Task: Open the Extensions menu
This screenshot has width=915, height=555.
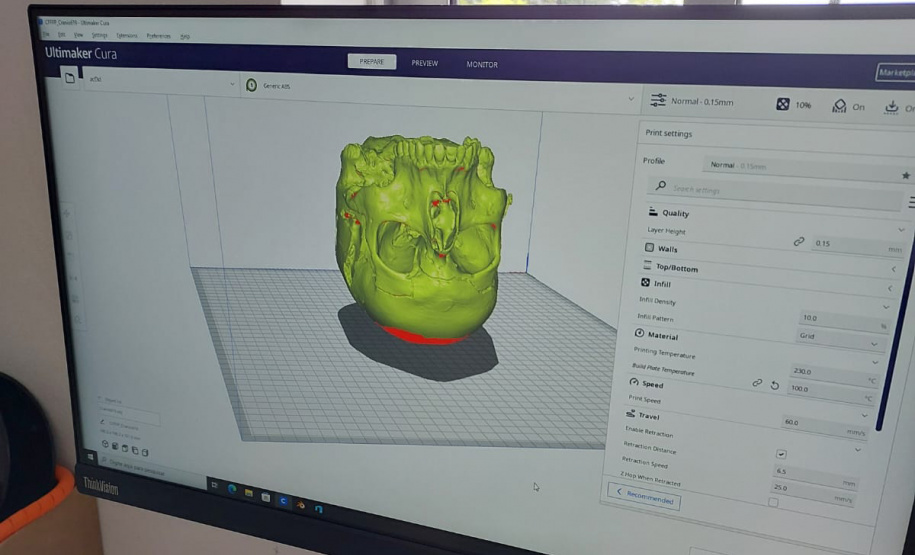Action: [127, 36]
